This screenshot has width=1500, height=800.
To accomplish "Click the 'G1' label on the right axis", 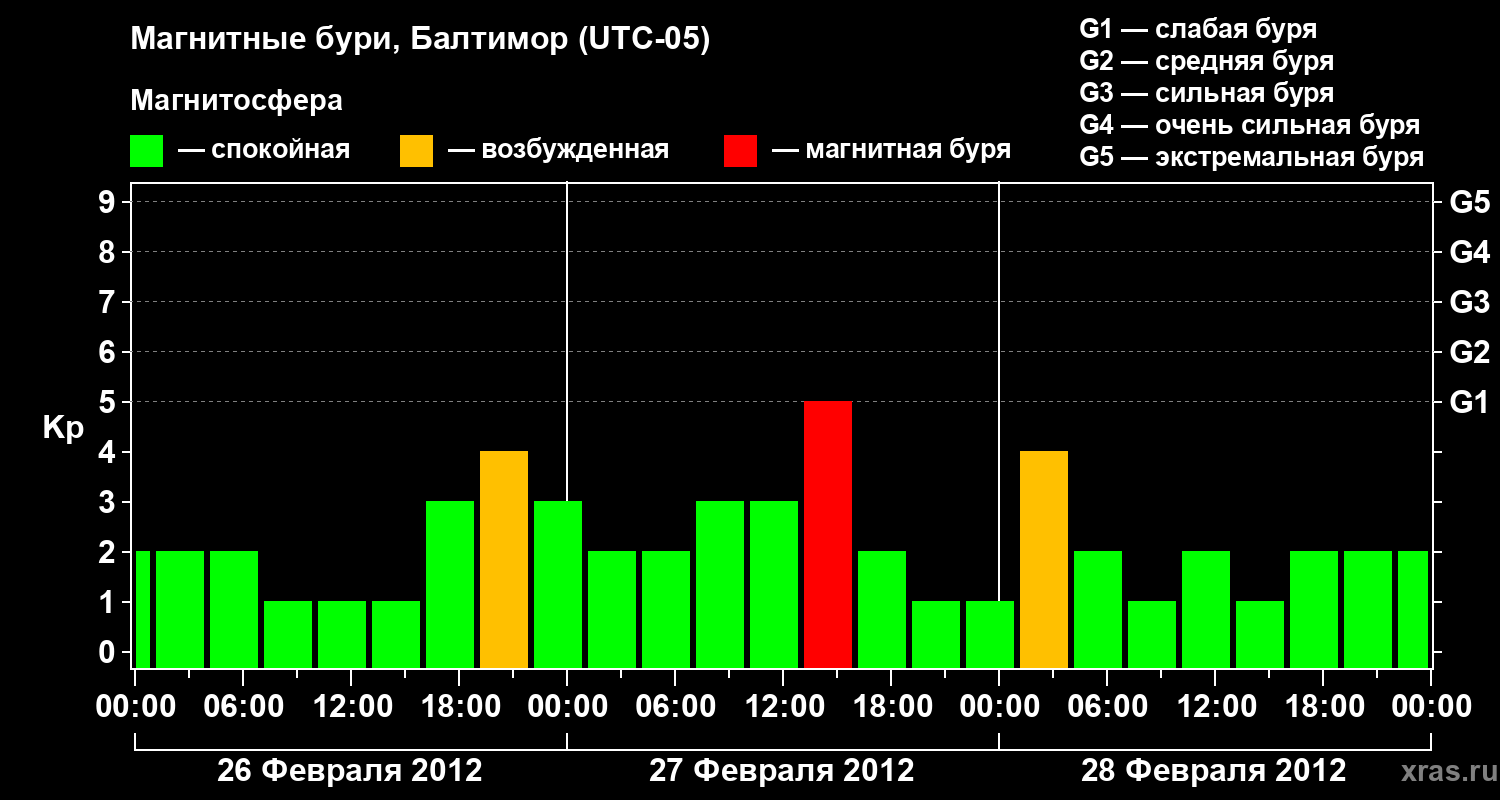I will pos(1469,402).
